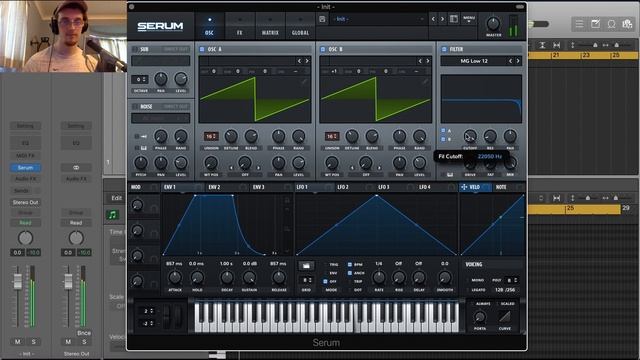Screen dimensions: 640x360
Task: Click OSC B warp mode right arrow
Action: [x=379, y=168]
